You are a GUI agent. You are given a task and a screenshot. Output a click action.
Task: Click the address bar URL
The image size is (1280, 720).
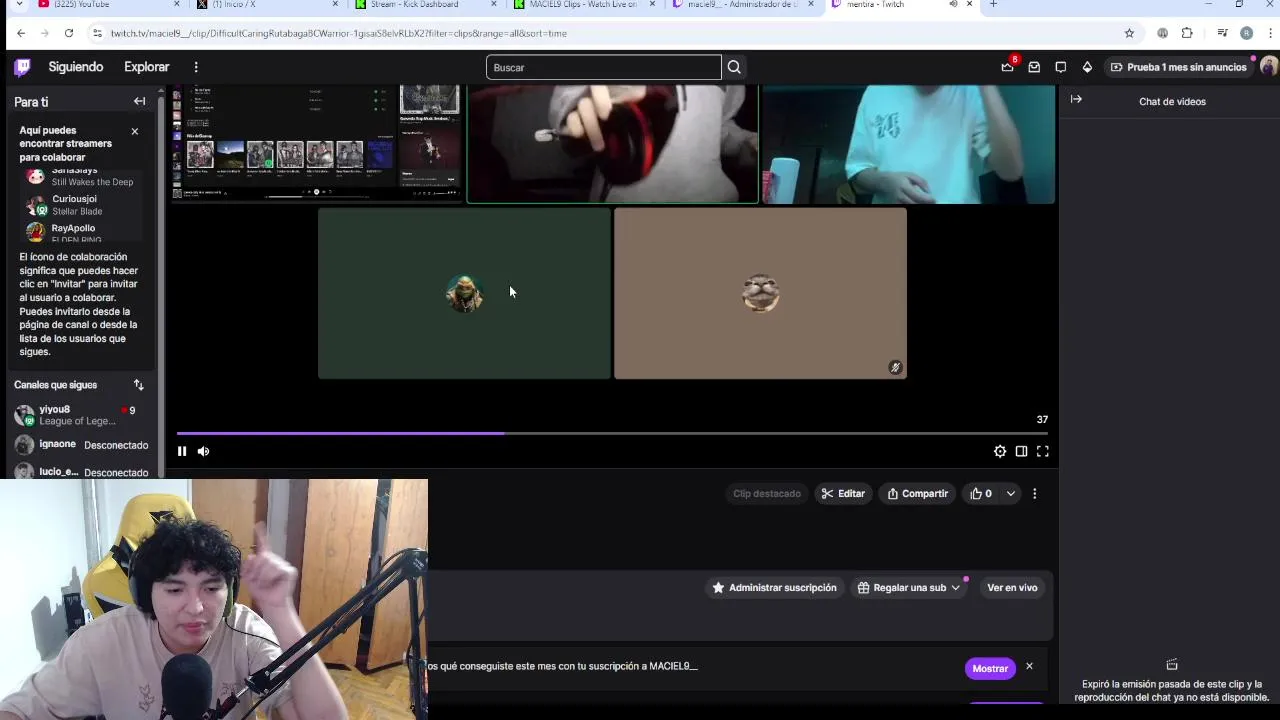click(x=338, y=33)
